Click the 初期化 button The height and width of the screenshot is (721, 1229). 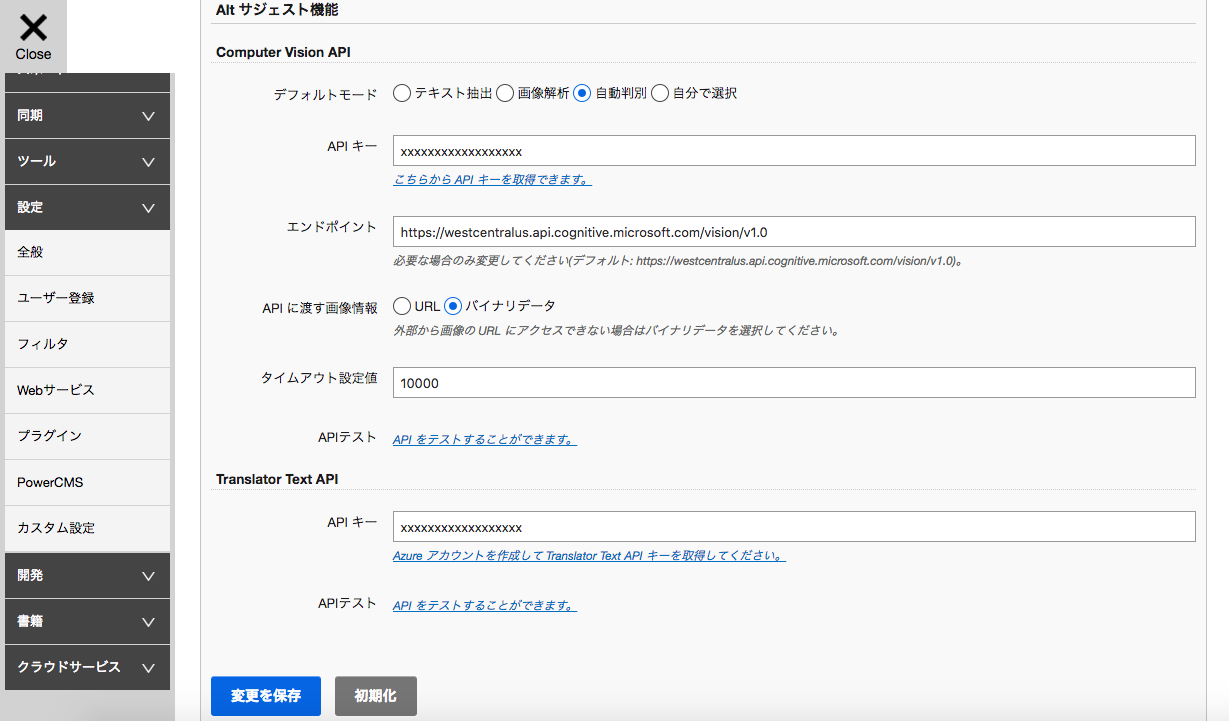coord(376,696)
